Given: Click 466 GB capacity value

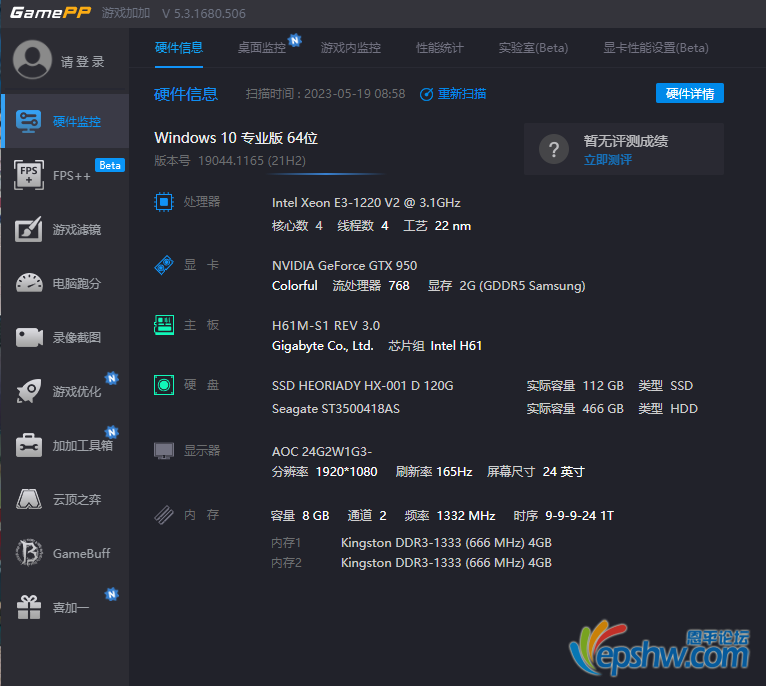Looking at the screenshot, I should pos(603,408).
